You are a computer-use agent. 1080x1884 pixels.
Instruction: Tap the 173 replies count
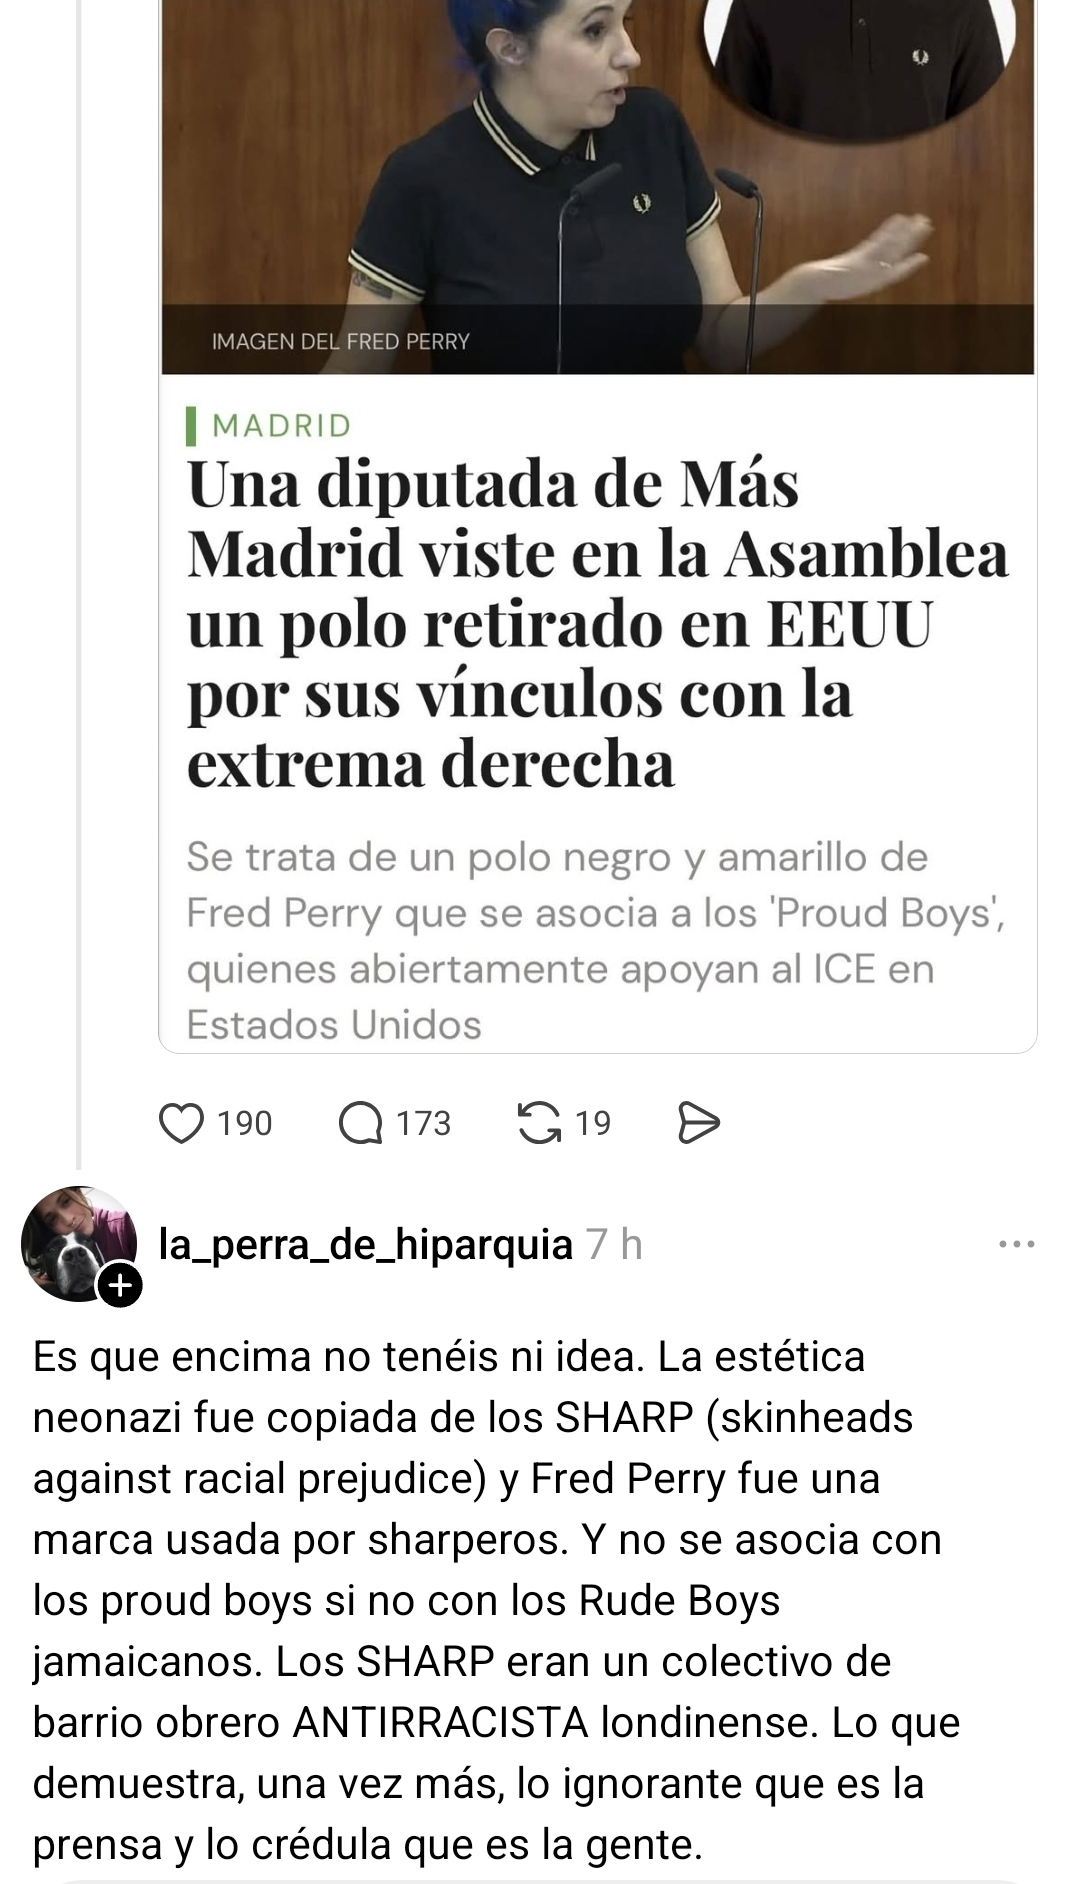coord(424,1123)
